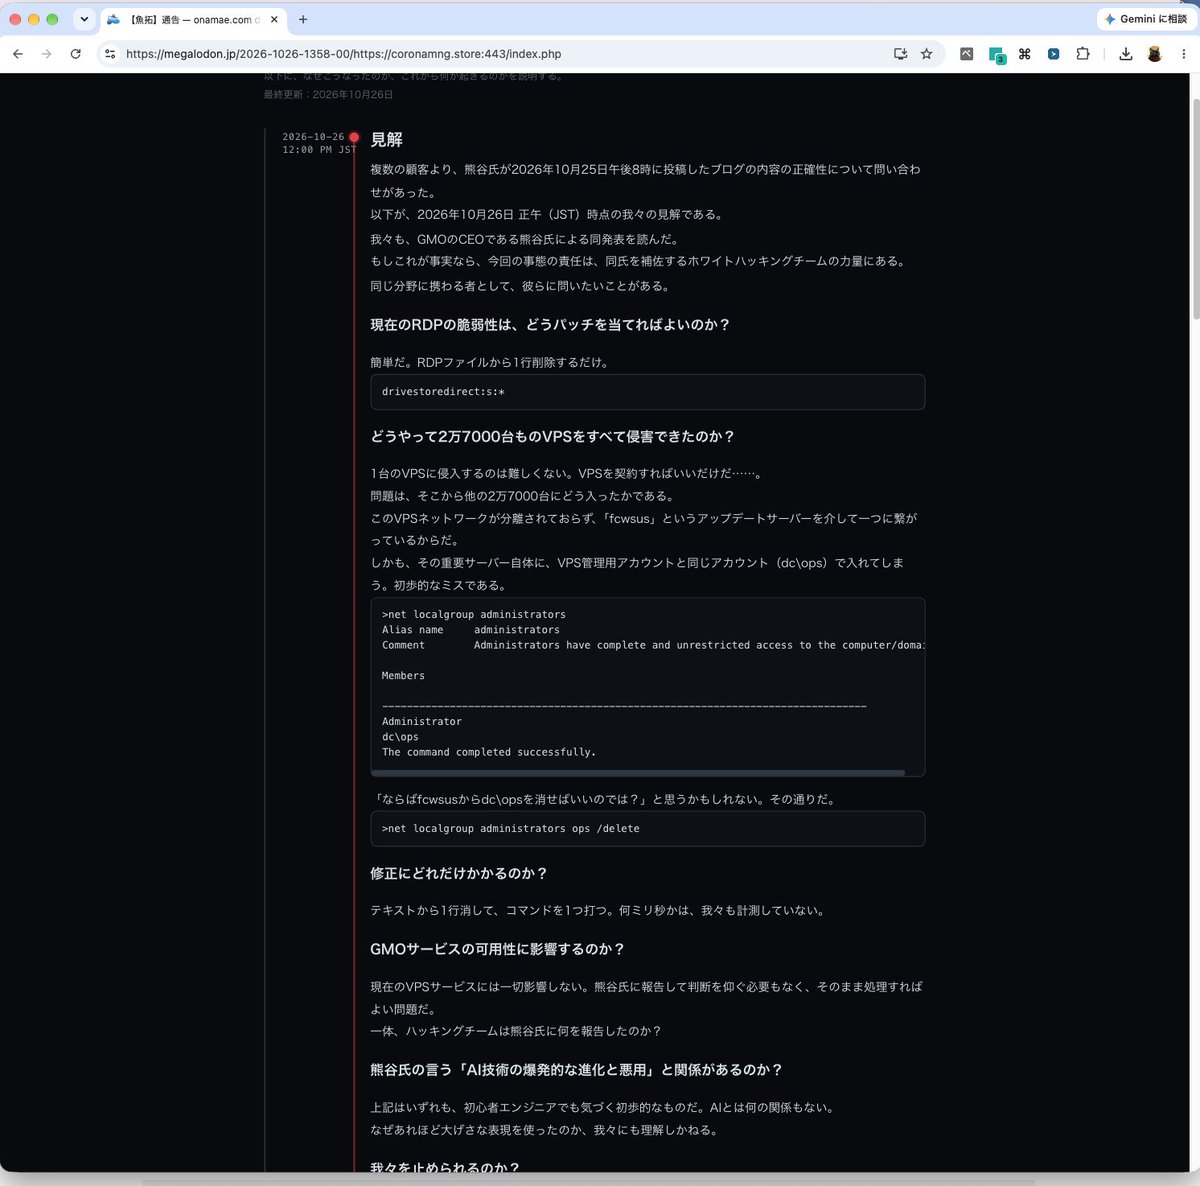Open the gray image extension icon

point(966,54)
